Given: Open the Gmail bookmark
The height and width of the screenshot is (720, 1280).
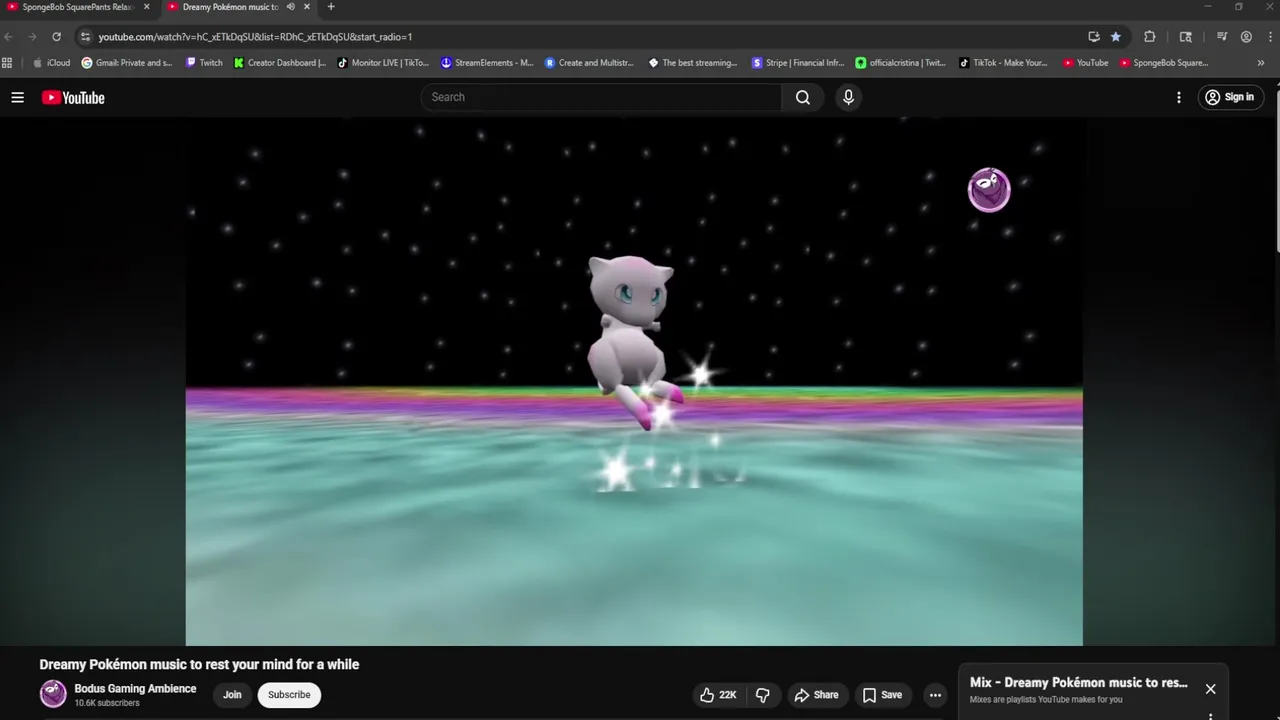Looking at the screenshot, I should pyautogui.click(x=127, y=63).
